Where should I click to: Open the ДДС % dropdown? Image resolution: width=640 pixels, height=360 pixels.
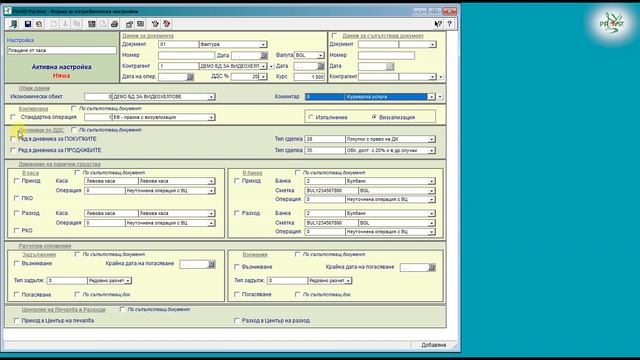[263, 77]
